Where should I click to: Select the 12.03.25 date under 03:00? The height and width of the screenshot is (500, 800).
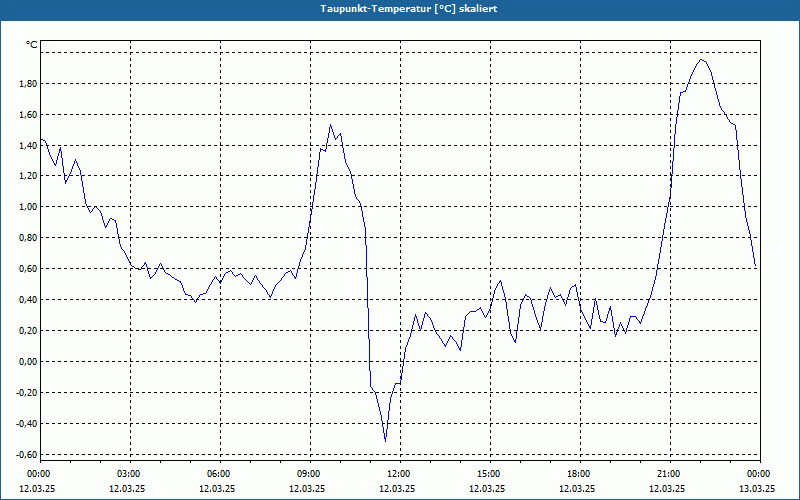click(127, 488)
